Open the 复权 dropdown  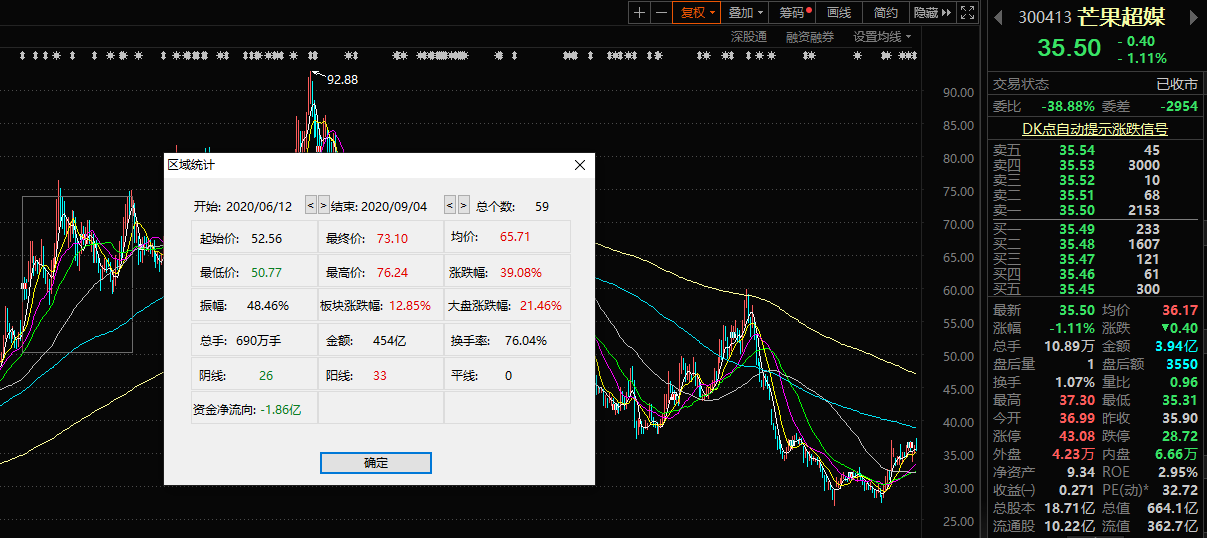(x=697, y=13)
